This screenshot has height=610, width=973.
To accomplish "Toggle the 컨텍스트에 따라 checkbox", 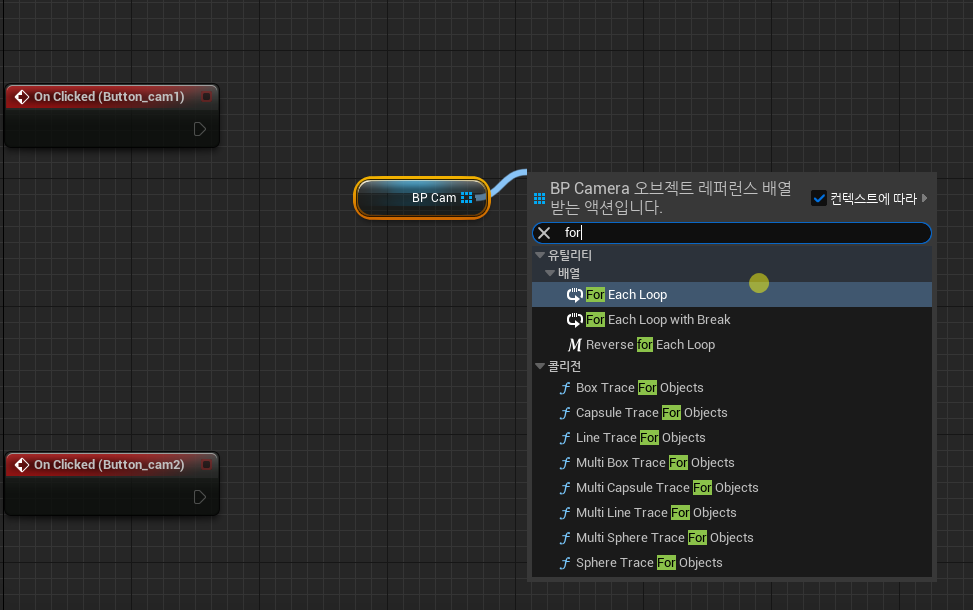I will pos(818,199).
